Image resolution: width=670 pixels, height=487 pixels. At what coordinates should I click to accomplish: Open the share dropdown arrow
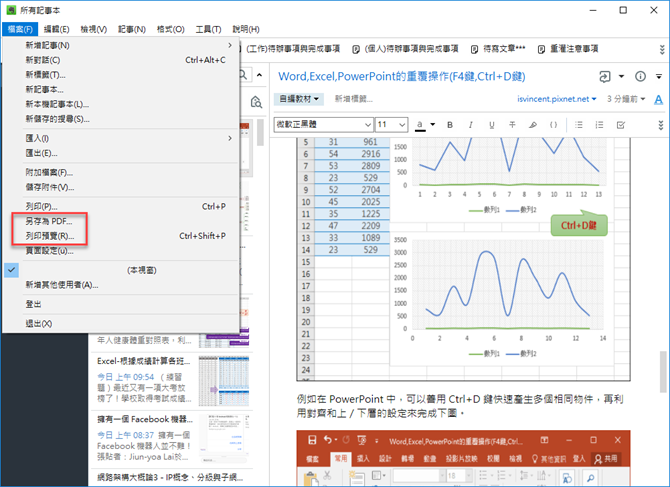(621, 76)
